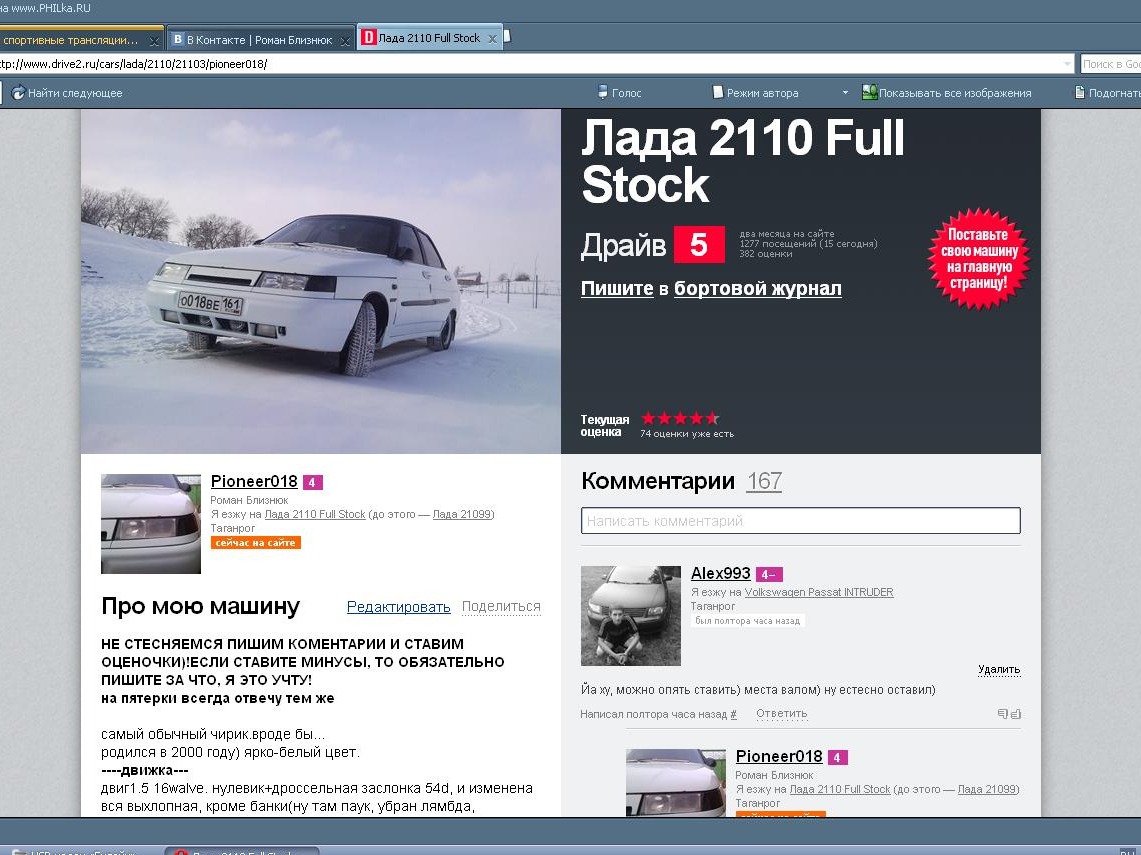
Task: Open the 'Pioneer018' profile link near avatar
Action: (254, 481)
